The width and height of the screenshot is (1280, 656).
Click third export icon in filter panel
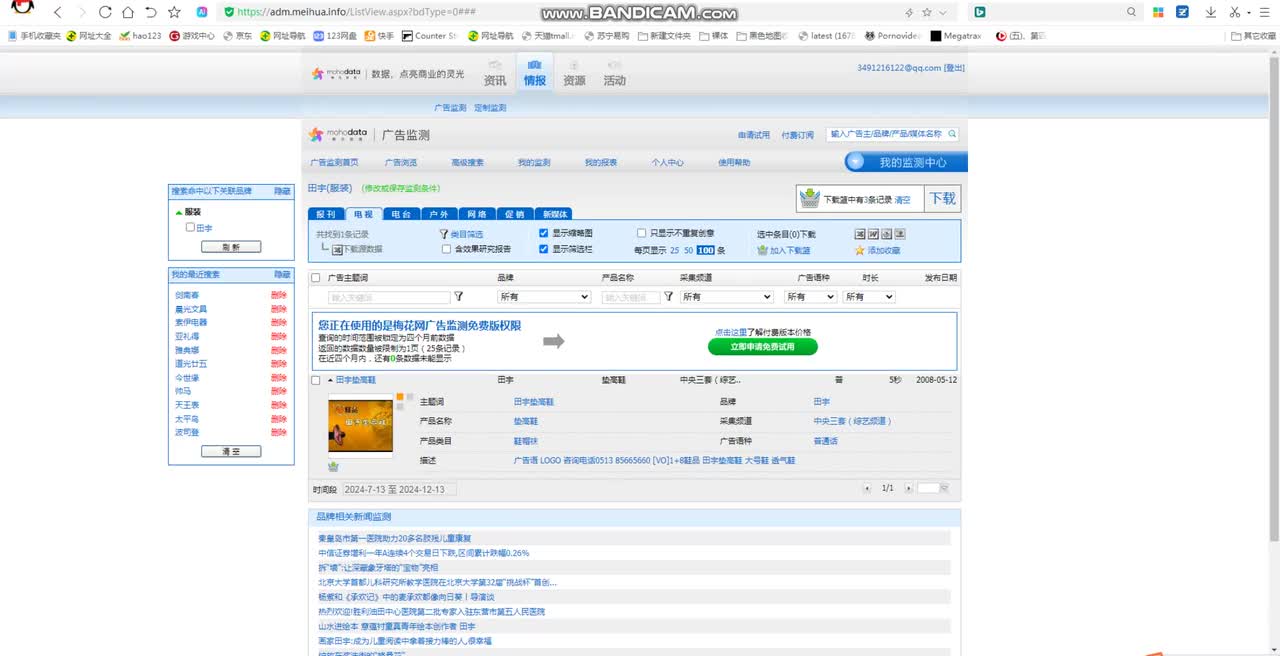pos(886,234)
